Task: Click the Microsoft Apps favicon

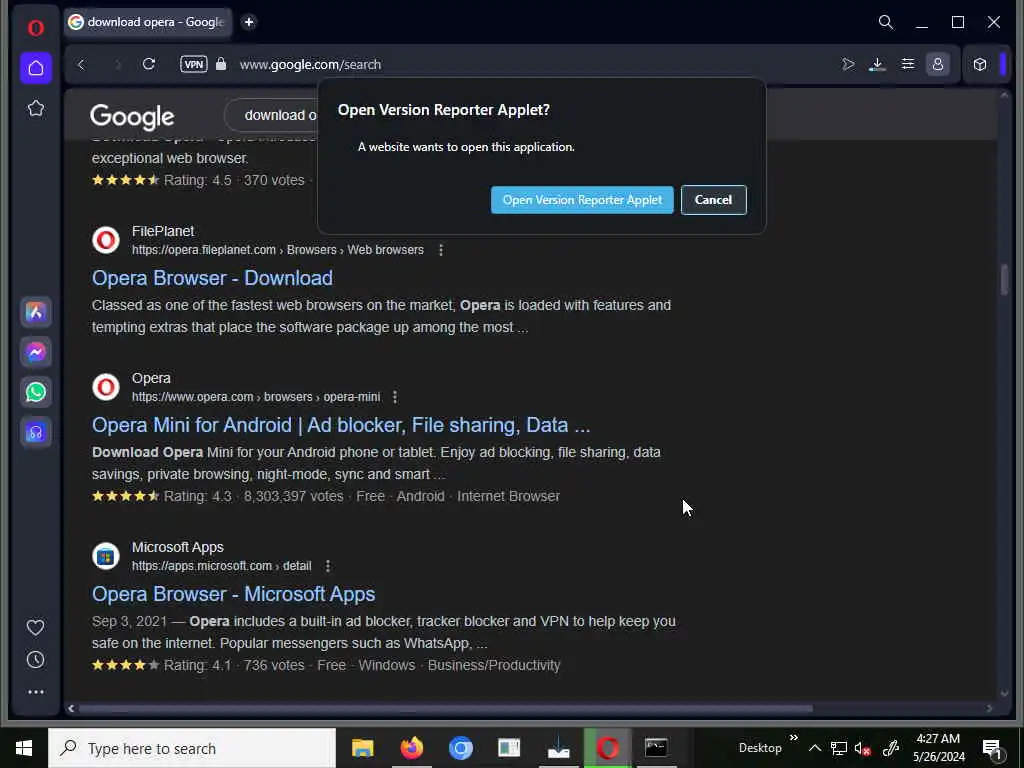Action: (x=106, y=556)
